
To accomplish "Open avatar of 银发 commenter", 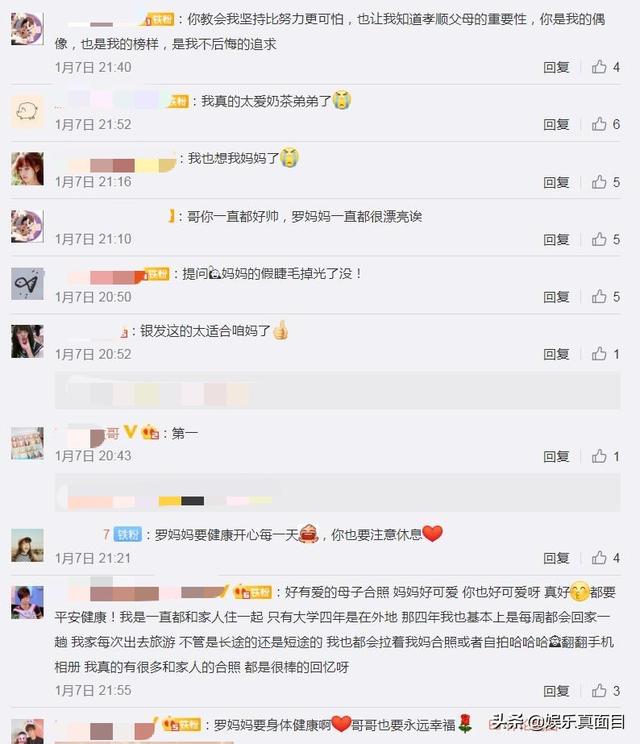I will point(28,341).
